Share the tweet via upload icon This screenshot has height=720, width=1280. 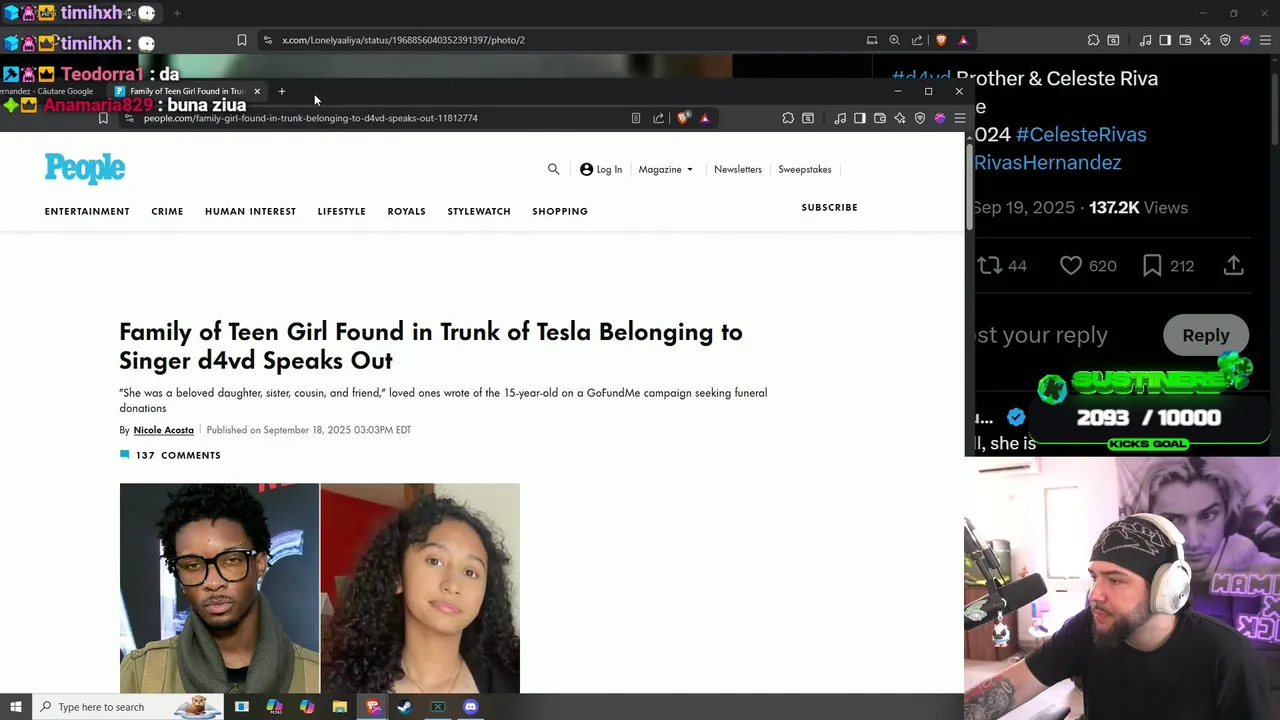(1234, 265)
